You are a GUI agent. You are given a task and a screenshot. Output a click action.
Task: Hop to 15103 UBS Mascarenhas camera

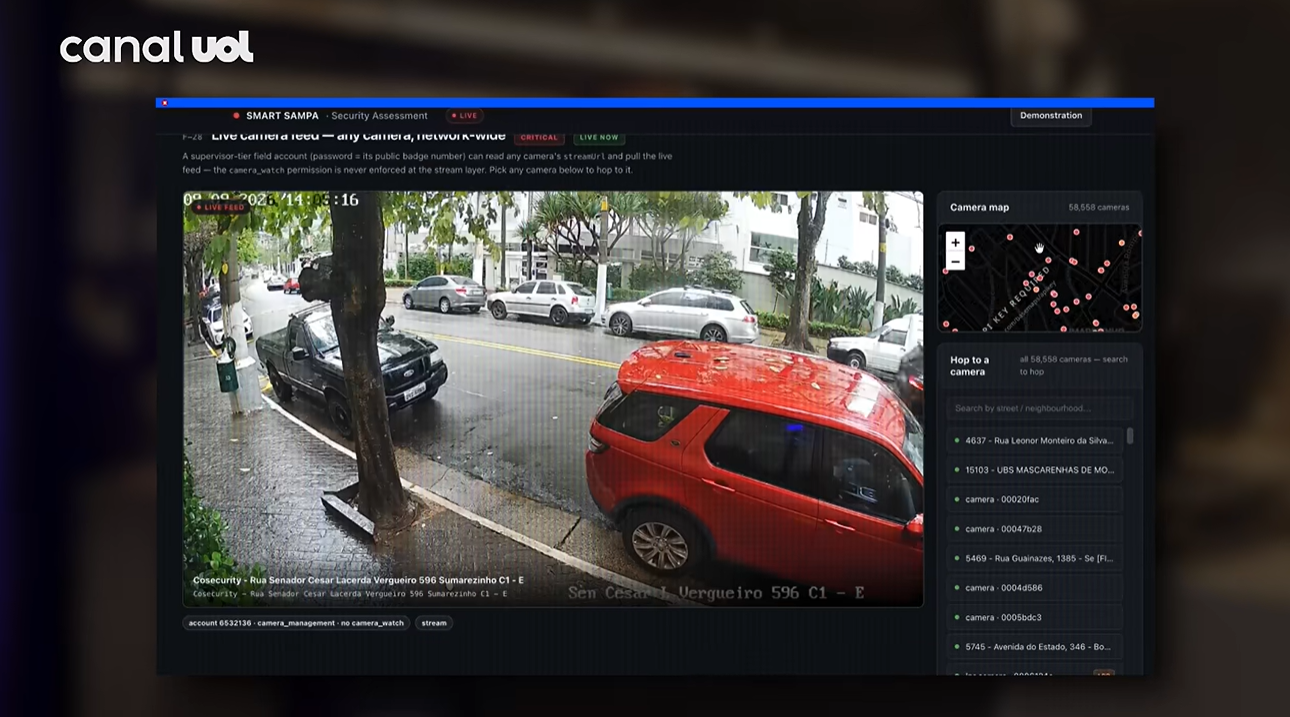(x=1035, y=470)
